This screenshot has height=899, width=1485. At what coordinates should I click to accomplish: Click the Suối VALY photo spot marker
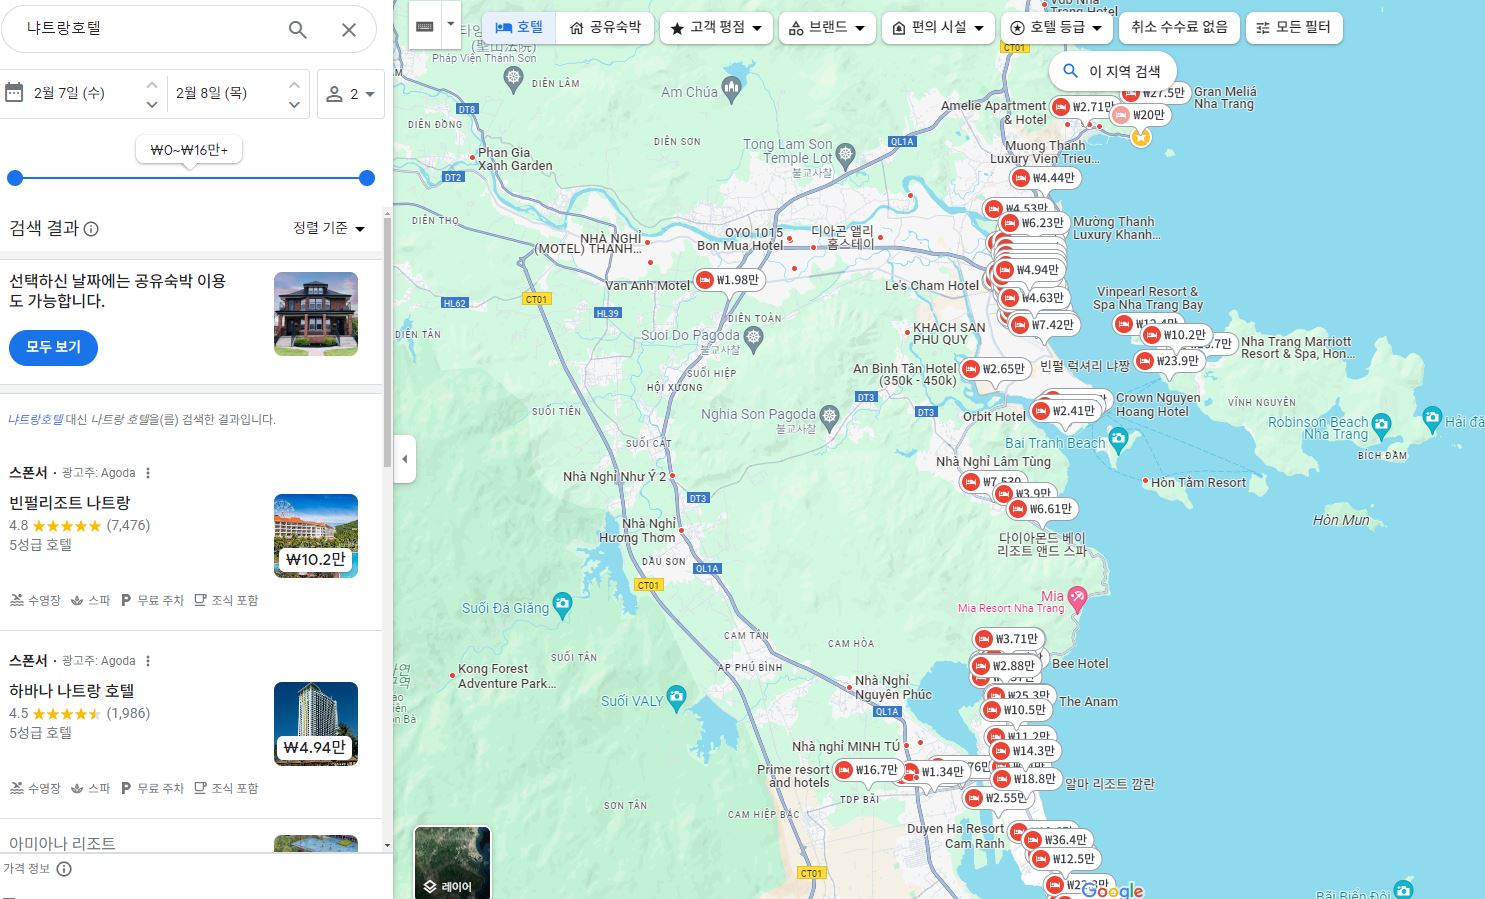click(x=676, y=697)
